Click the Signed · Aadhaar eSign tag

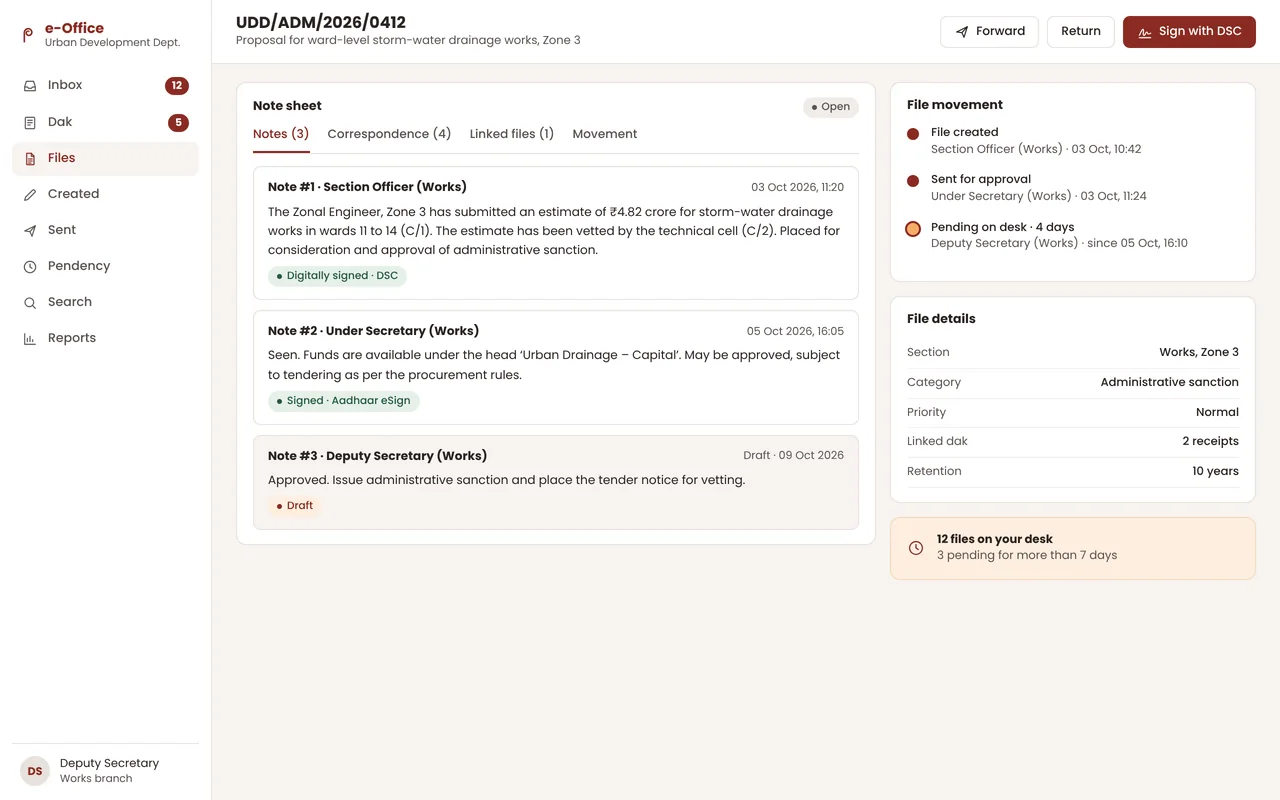(x=344, y=401)
